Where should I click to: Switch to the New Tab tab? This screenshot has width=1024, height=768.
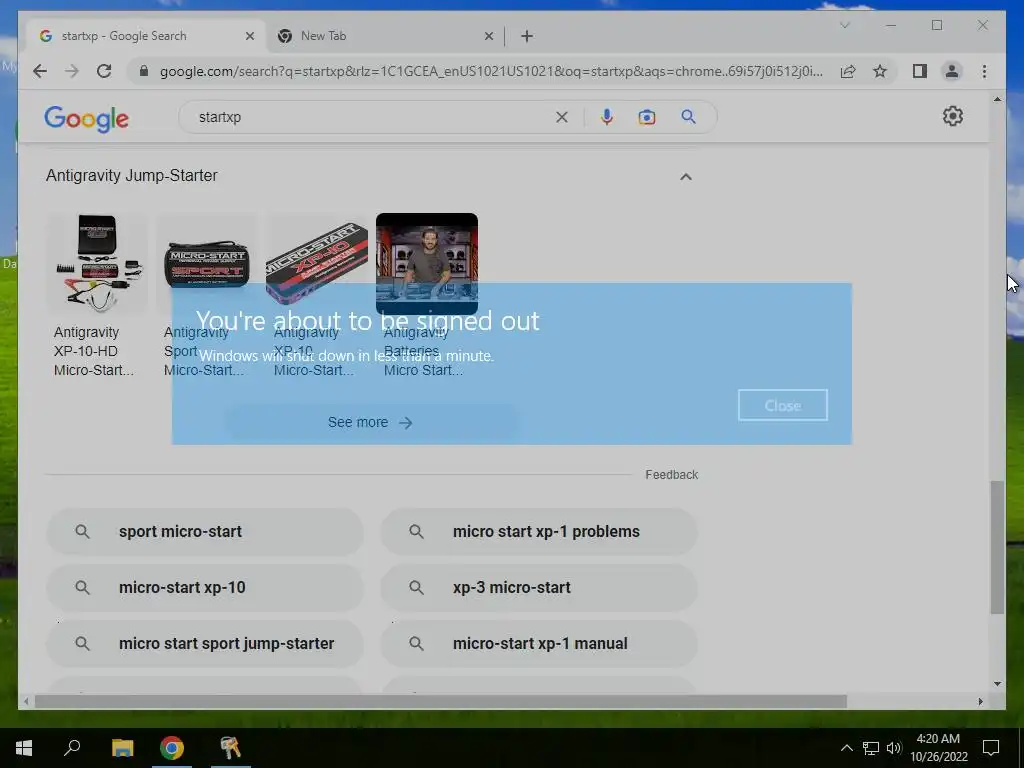[385, 36]
